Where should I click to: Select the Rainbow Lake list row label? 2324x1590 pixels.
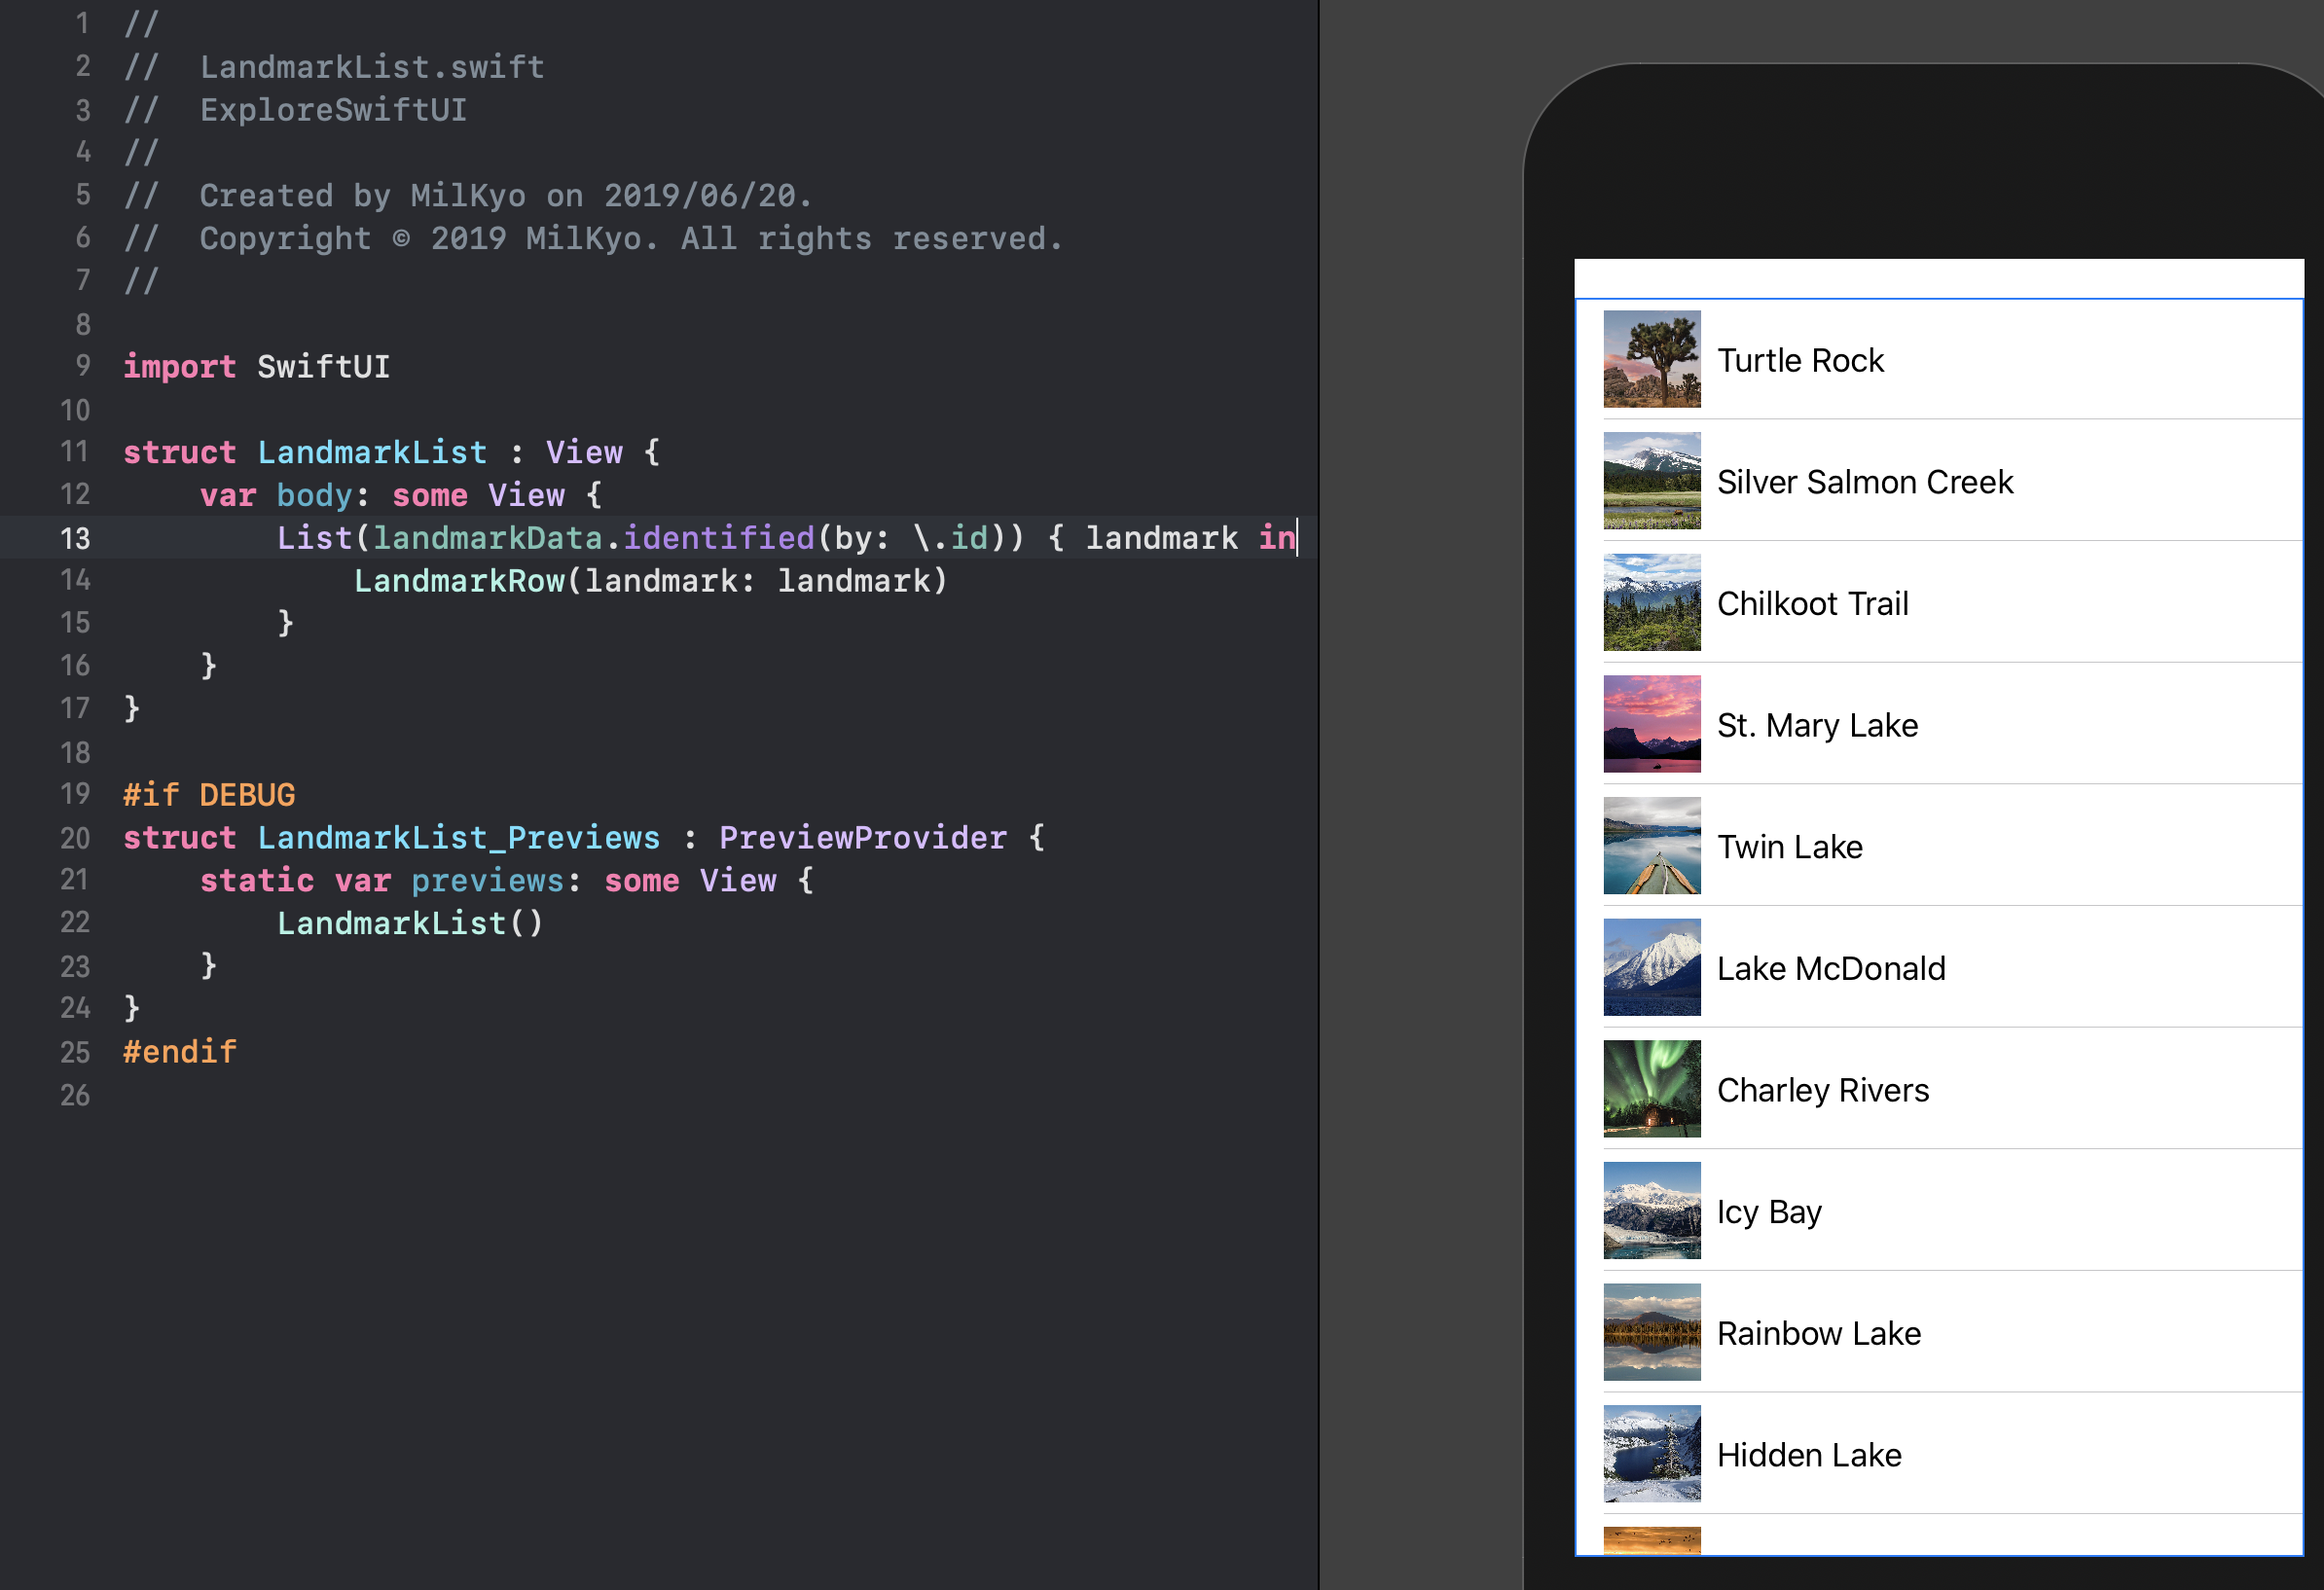1818,1333
